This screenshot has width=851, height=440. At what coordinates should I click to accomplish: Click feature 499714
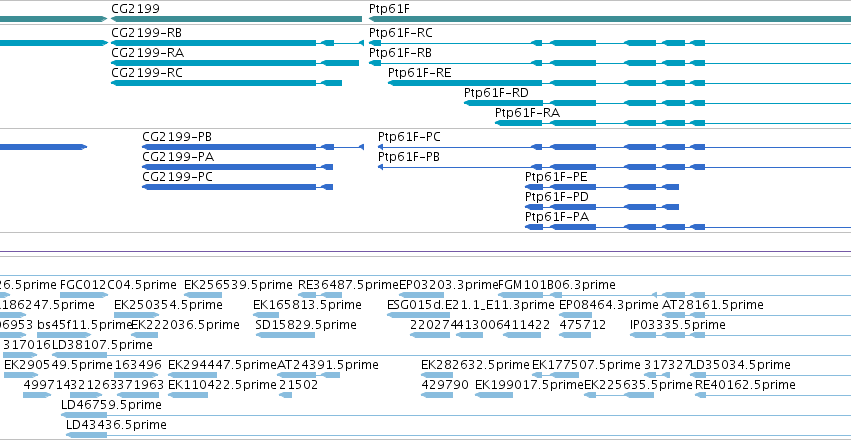coord(37,396)
